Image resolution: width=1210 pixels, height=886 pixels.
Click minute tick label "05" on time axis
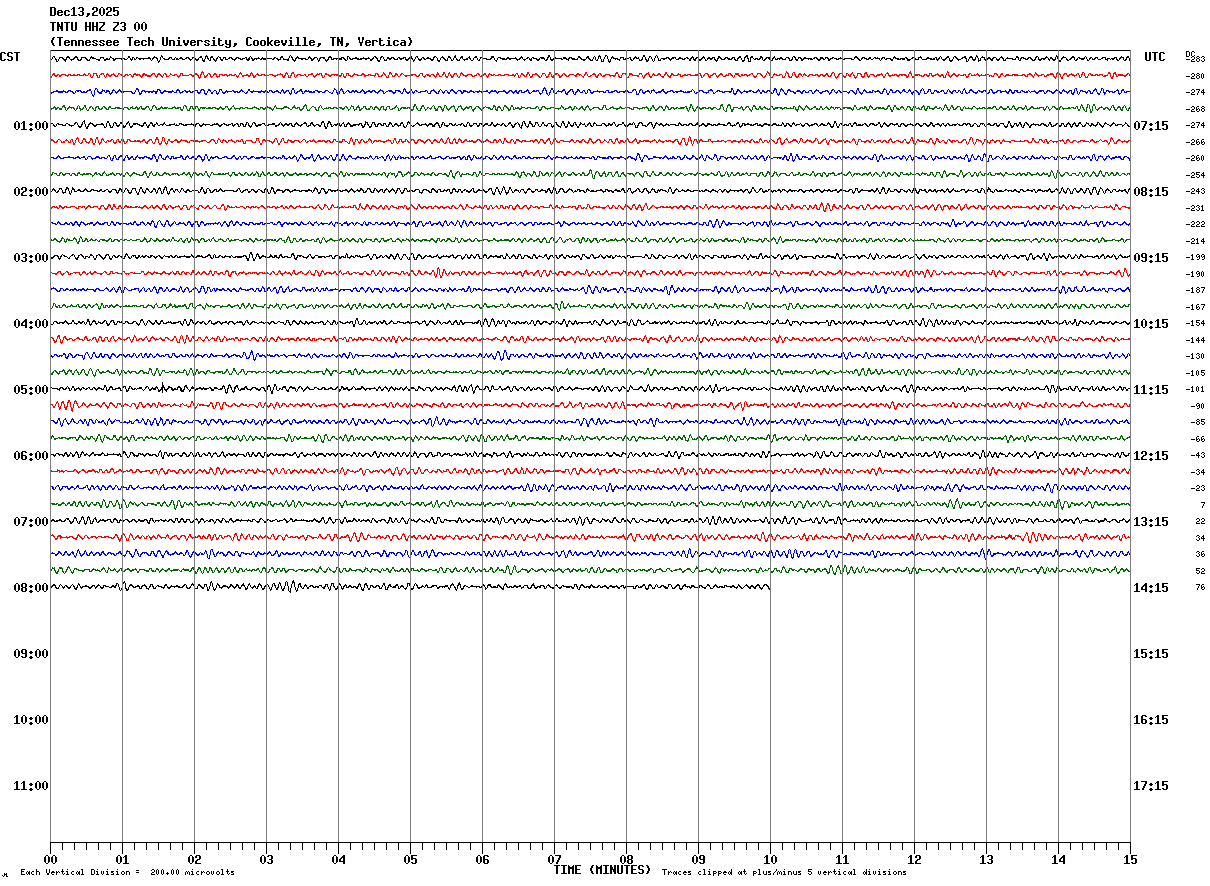click(410, 859)
